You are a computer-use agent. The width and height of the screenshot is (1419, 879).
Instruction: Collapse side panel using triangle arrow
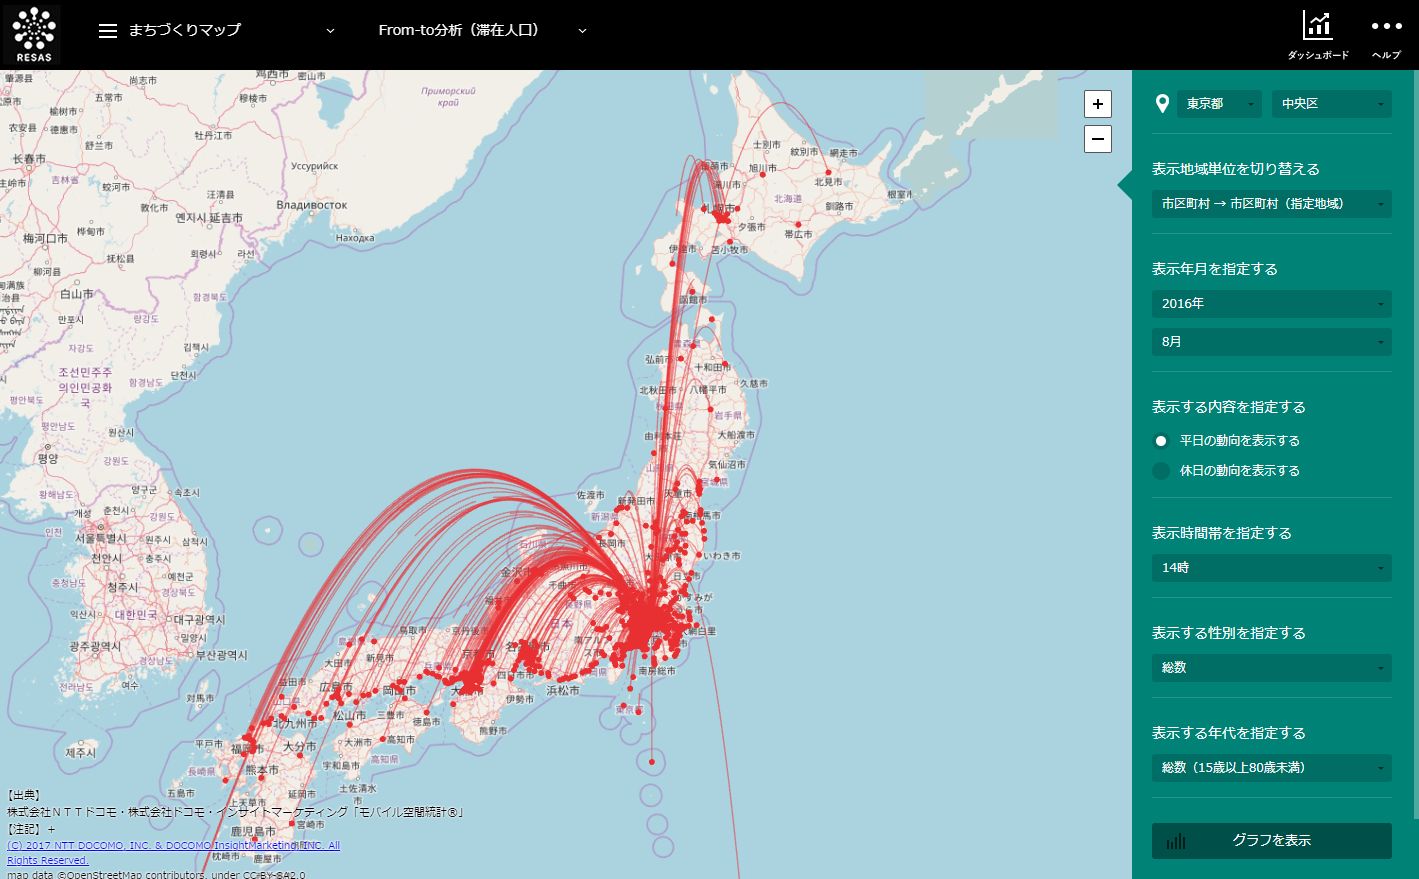pyautogui.click(x=1125, y=185)
